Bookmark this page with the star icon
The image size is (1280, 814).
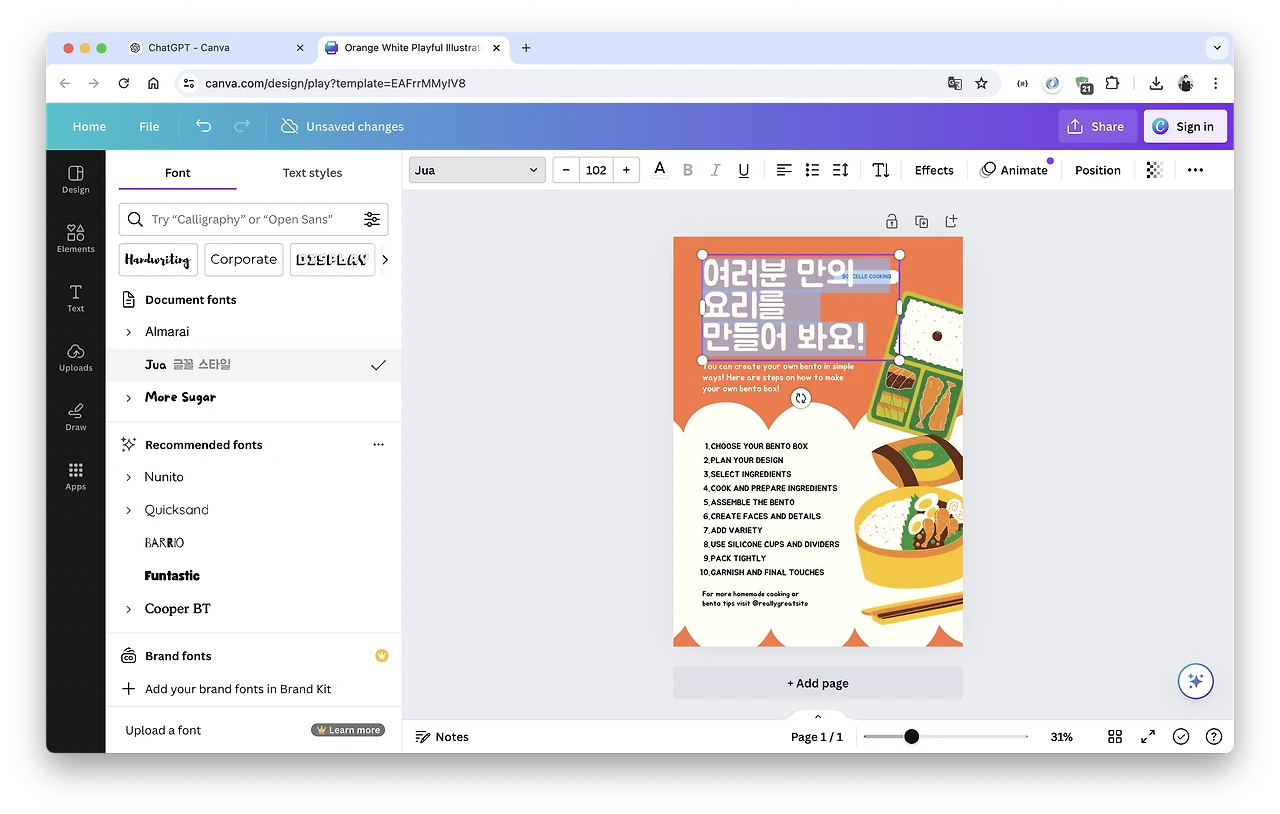[x=981, y=84]
